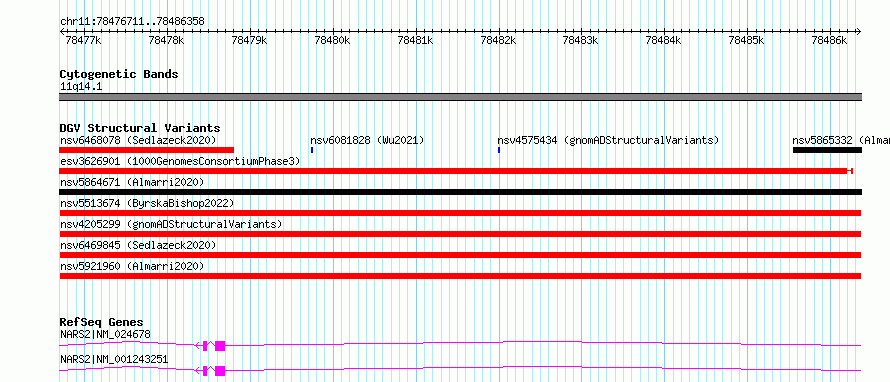Click the red nsv5513674 variant bar
The width and height of the screenshot is (890, 382).
pyautogui.click(x=460, y=213)
